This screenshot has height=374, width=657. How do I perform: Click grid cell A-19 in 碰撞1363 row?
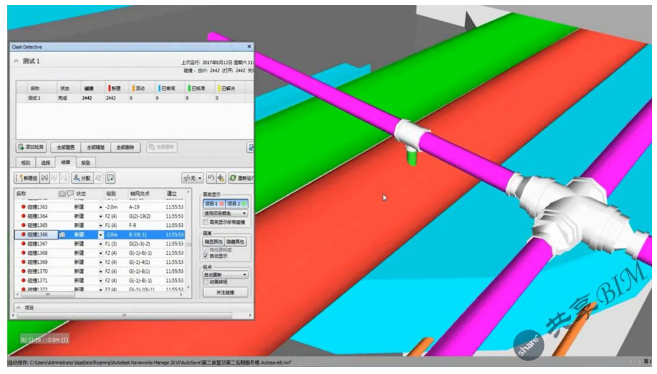[135, 207]
